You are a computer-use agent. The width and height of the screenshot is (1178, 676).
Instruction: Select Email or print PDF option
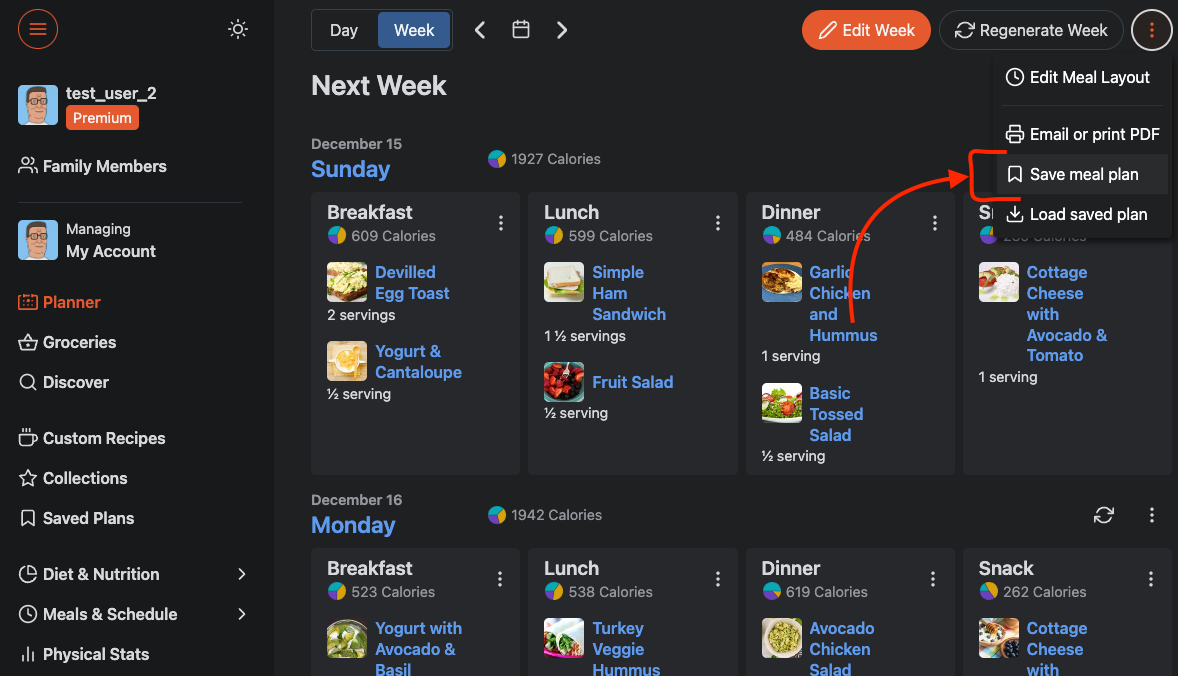tap(1083, 134)
